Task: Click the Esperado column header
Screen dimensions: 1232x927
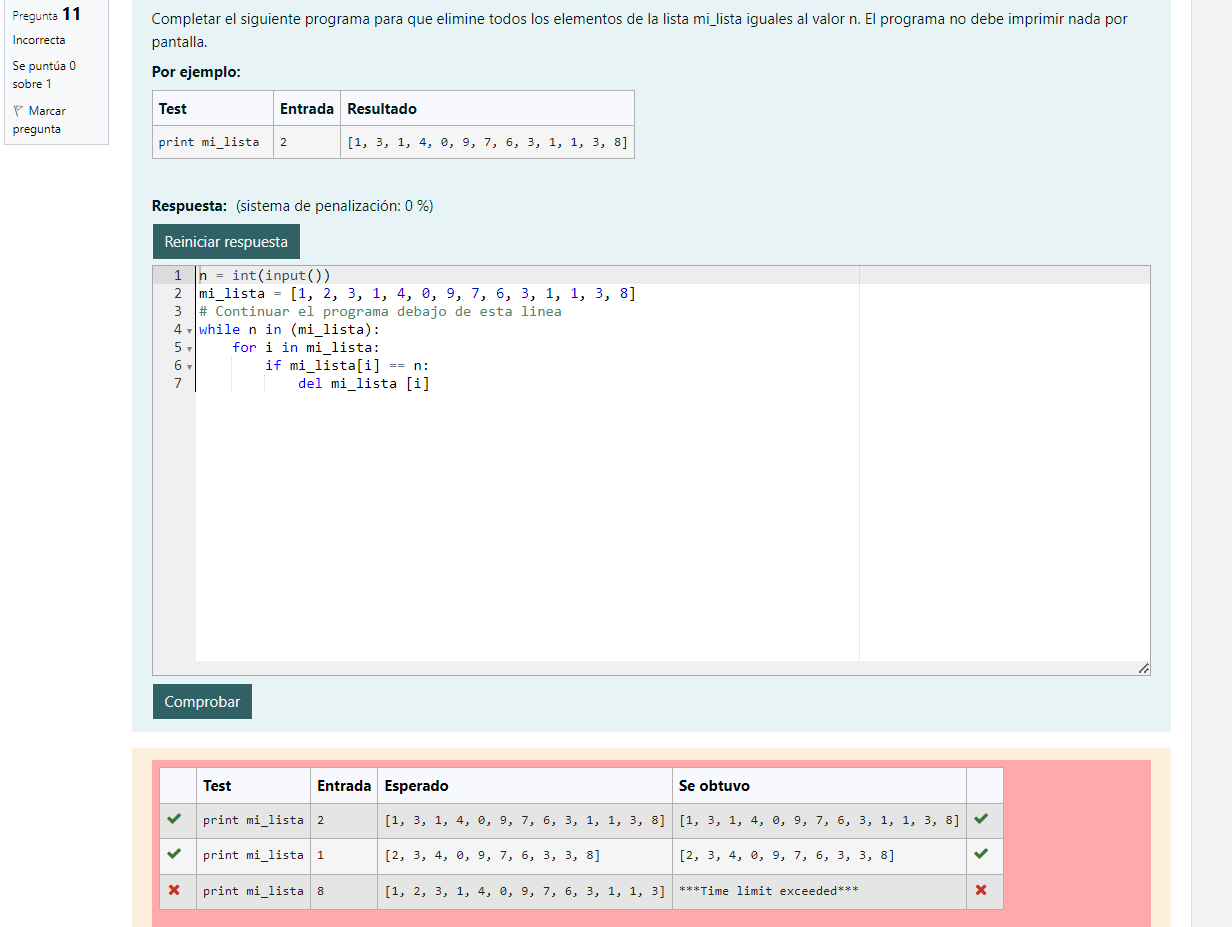Action: [x=417, y=786]
